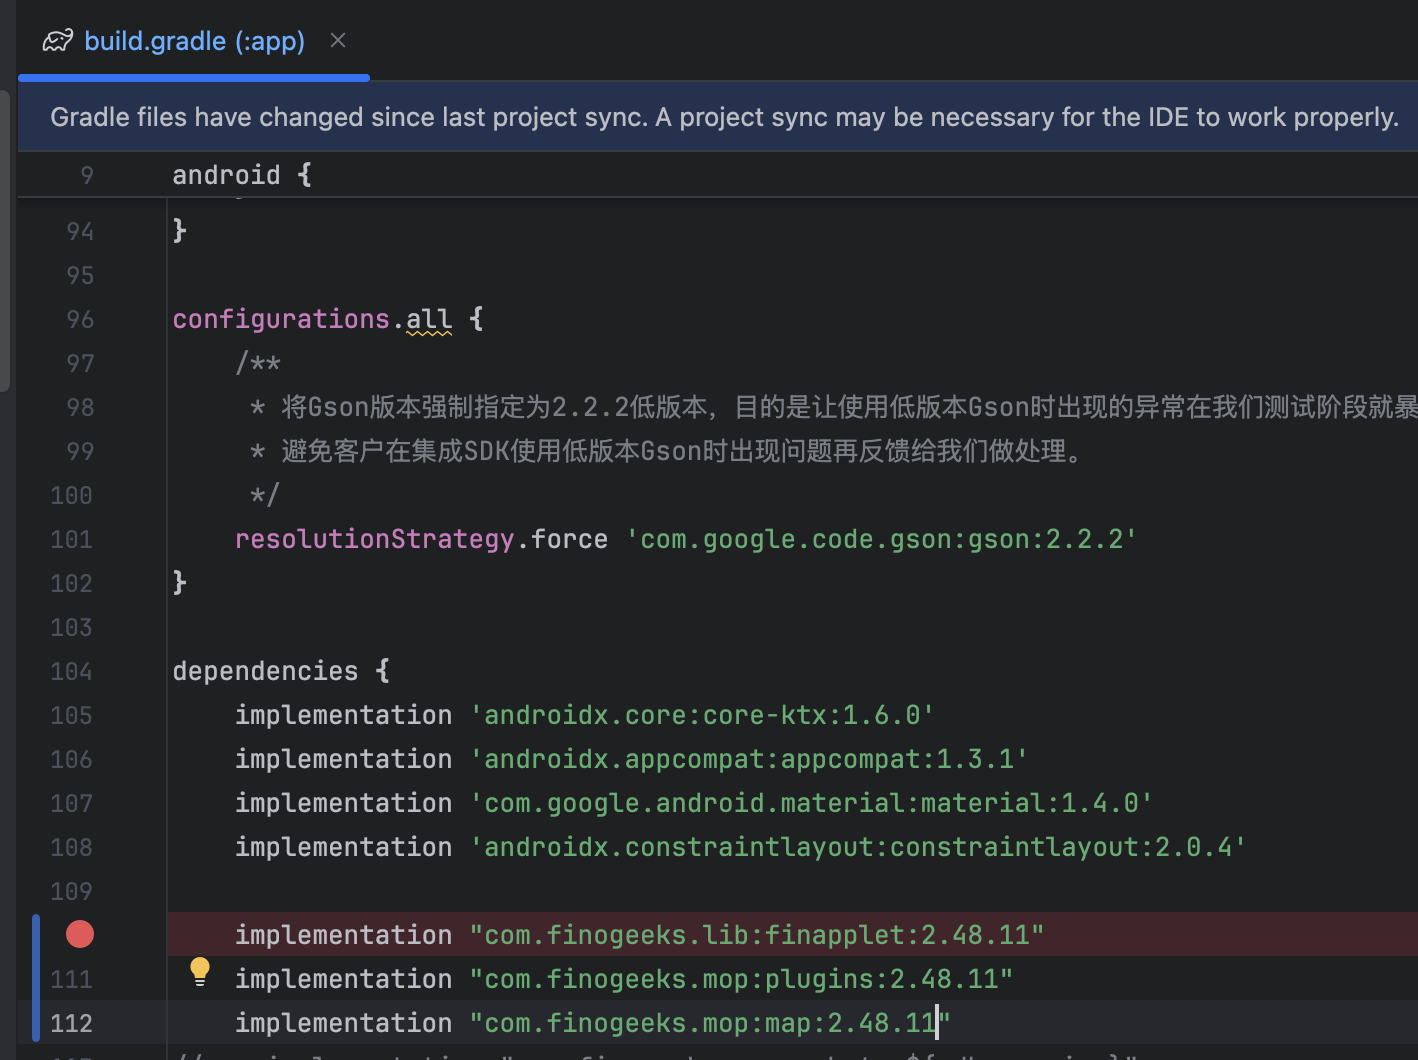Screen dimensions: 1418x1060
Task: Click the material:1.4.0 dependency string
Action: pyautogui.click(x=811, y=803)
